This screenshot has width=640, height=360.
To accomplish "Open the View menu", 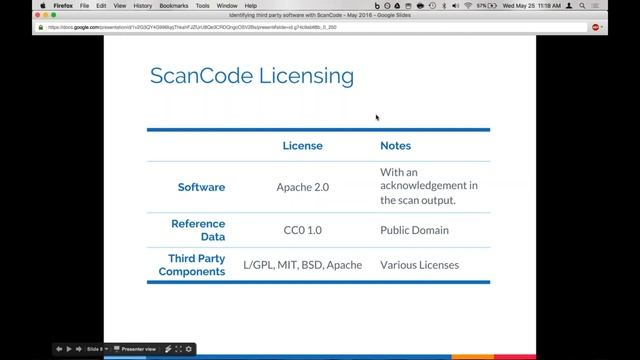I will pos(120,6).
